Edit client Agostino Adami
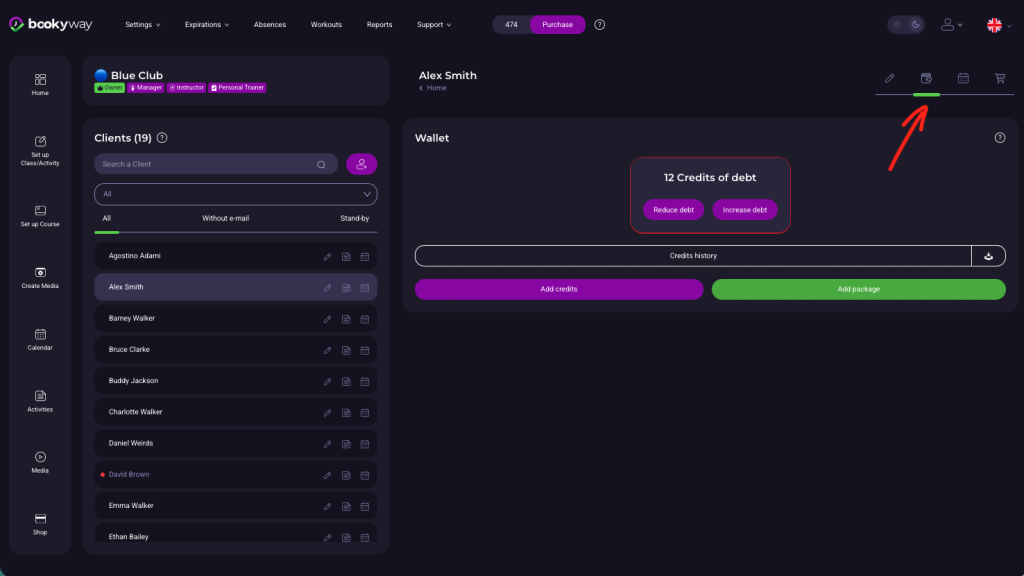Image resolution: width=1024 pixels, height=576 pixels. [x=327, y=257]
